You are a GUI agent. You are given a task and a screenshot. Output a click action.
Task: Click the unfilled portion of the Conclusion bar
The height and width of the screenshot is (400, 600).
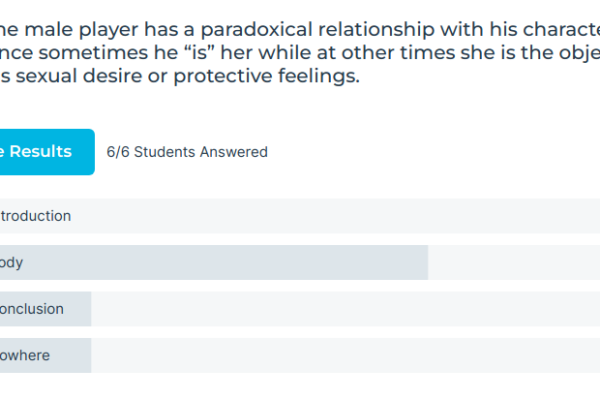(346, 309)
